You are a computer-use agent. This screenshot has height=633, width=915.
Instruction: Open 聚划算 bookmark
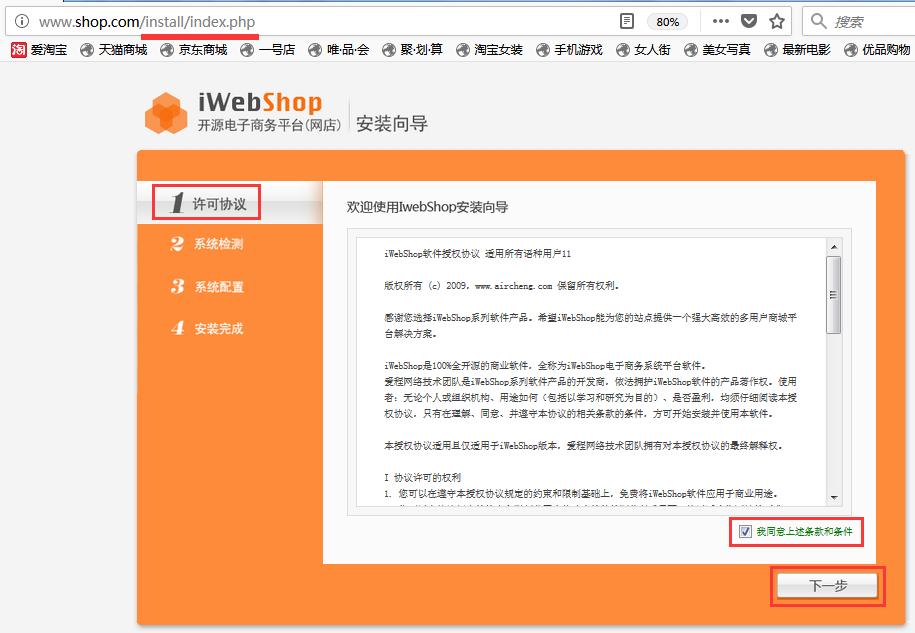point(413,50)
